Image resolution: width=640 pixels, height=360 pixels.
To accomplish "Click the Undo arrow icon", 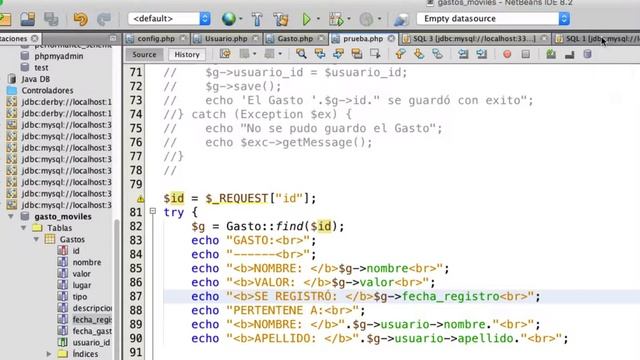I will tap(80, 19).
